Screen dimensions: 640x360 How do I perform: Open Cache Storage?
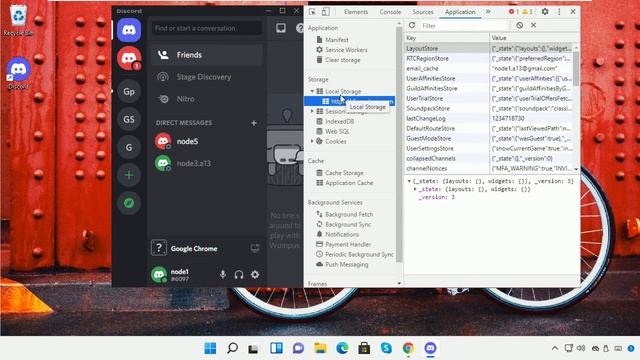click(x=344, y=173)
